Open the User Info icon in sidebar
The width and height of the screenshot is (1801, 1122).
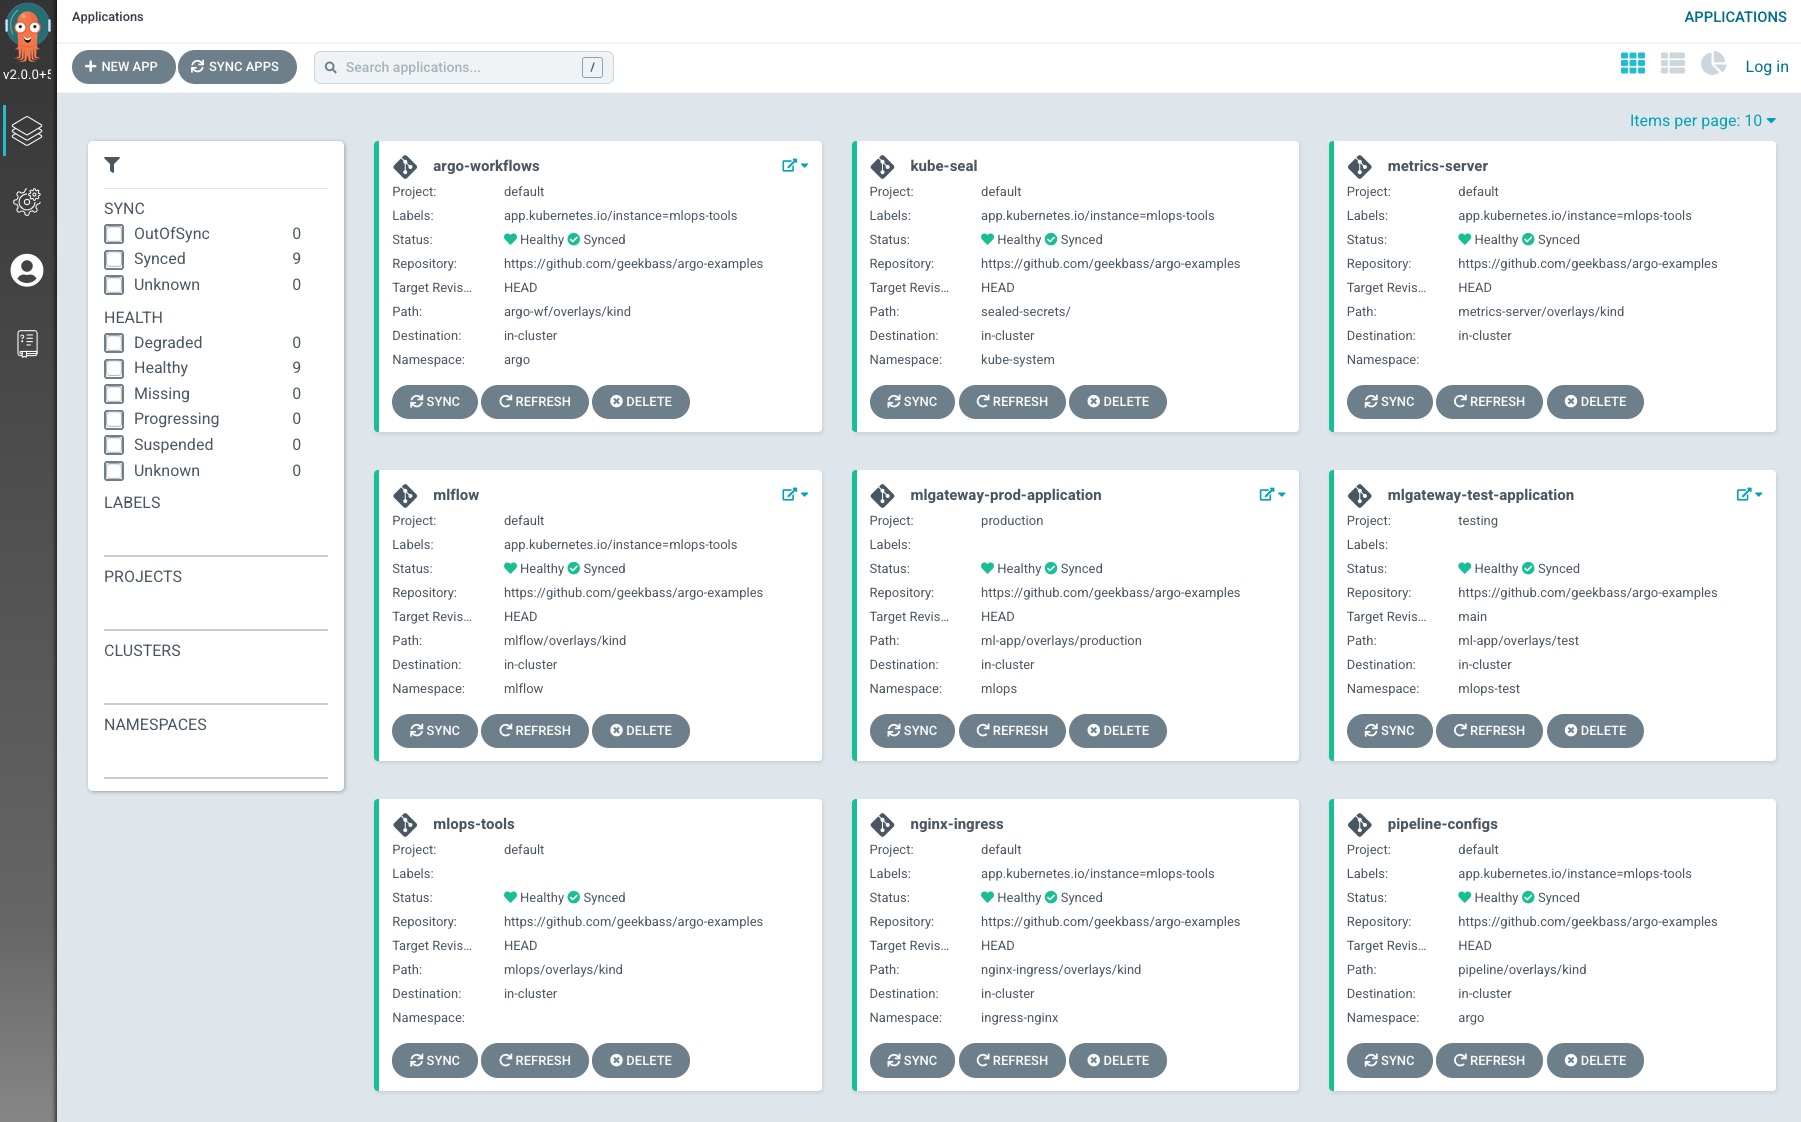tap(27, 270)
